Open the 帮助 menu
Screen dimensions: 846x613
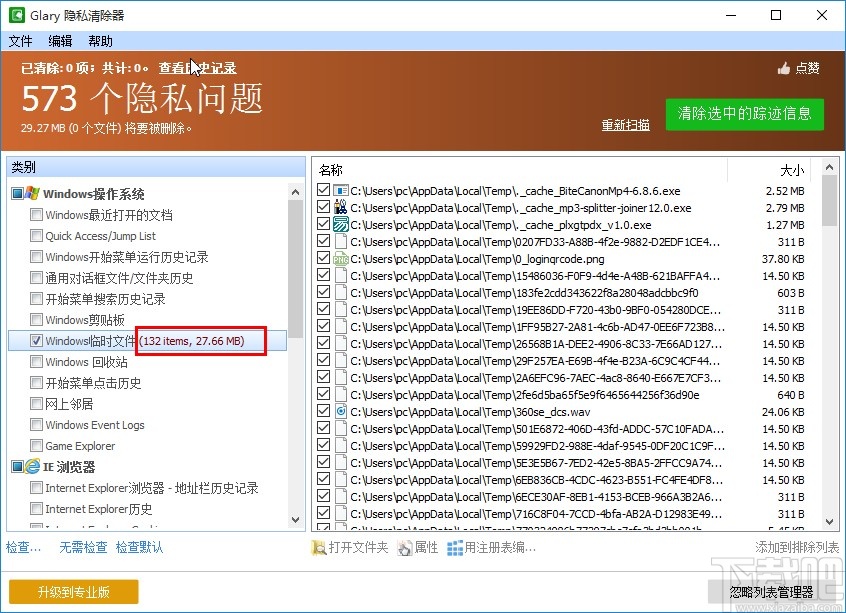pyautogui.click(x=100, y=41)
